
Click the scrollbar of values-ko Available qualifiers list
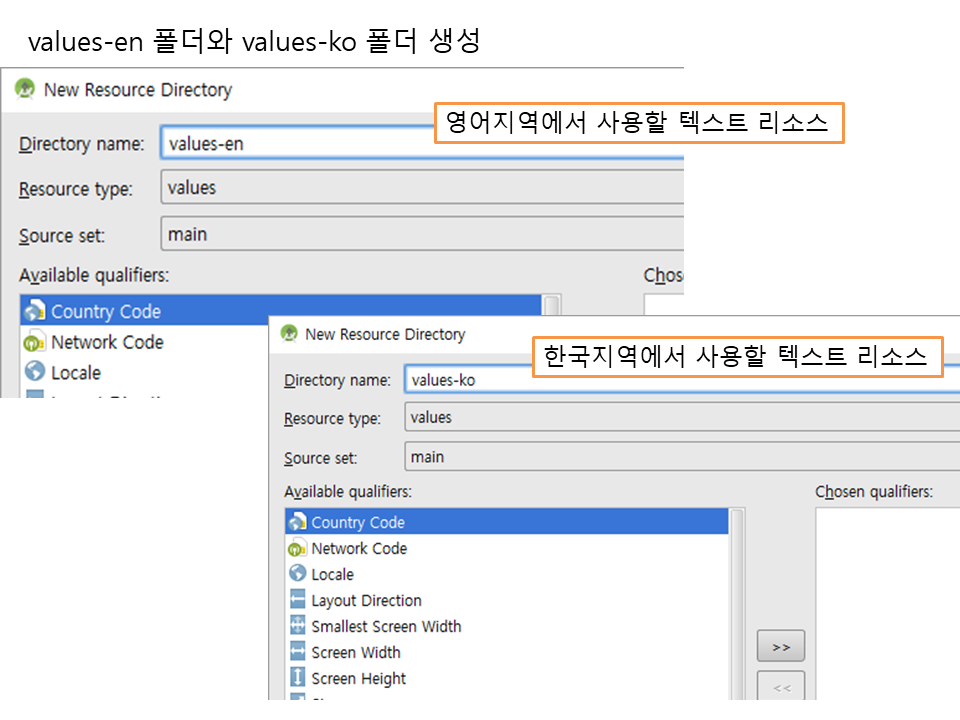click(737, 600)
